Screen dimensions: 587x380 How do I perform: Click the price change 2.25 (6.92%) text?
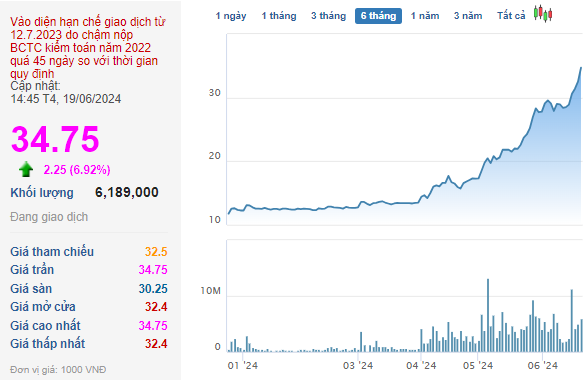coord(77,170)
